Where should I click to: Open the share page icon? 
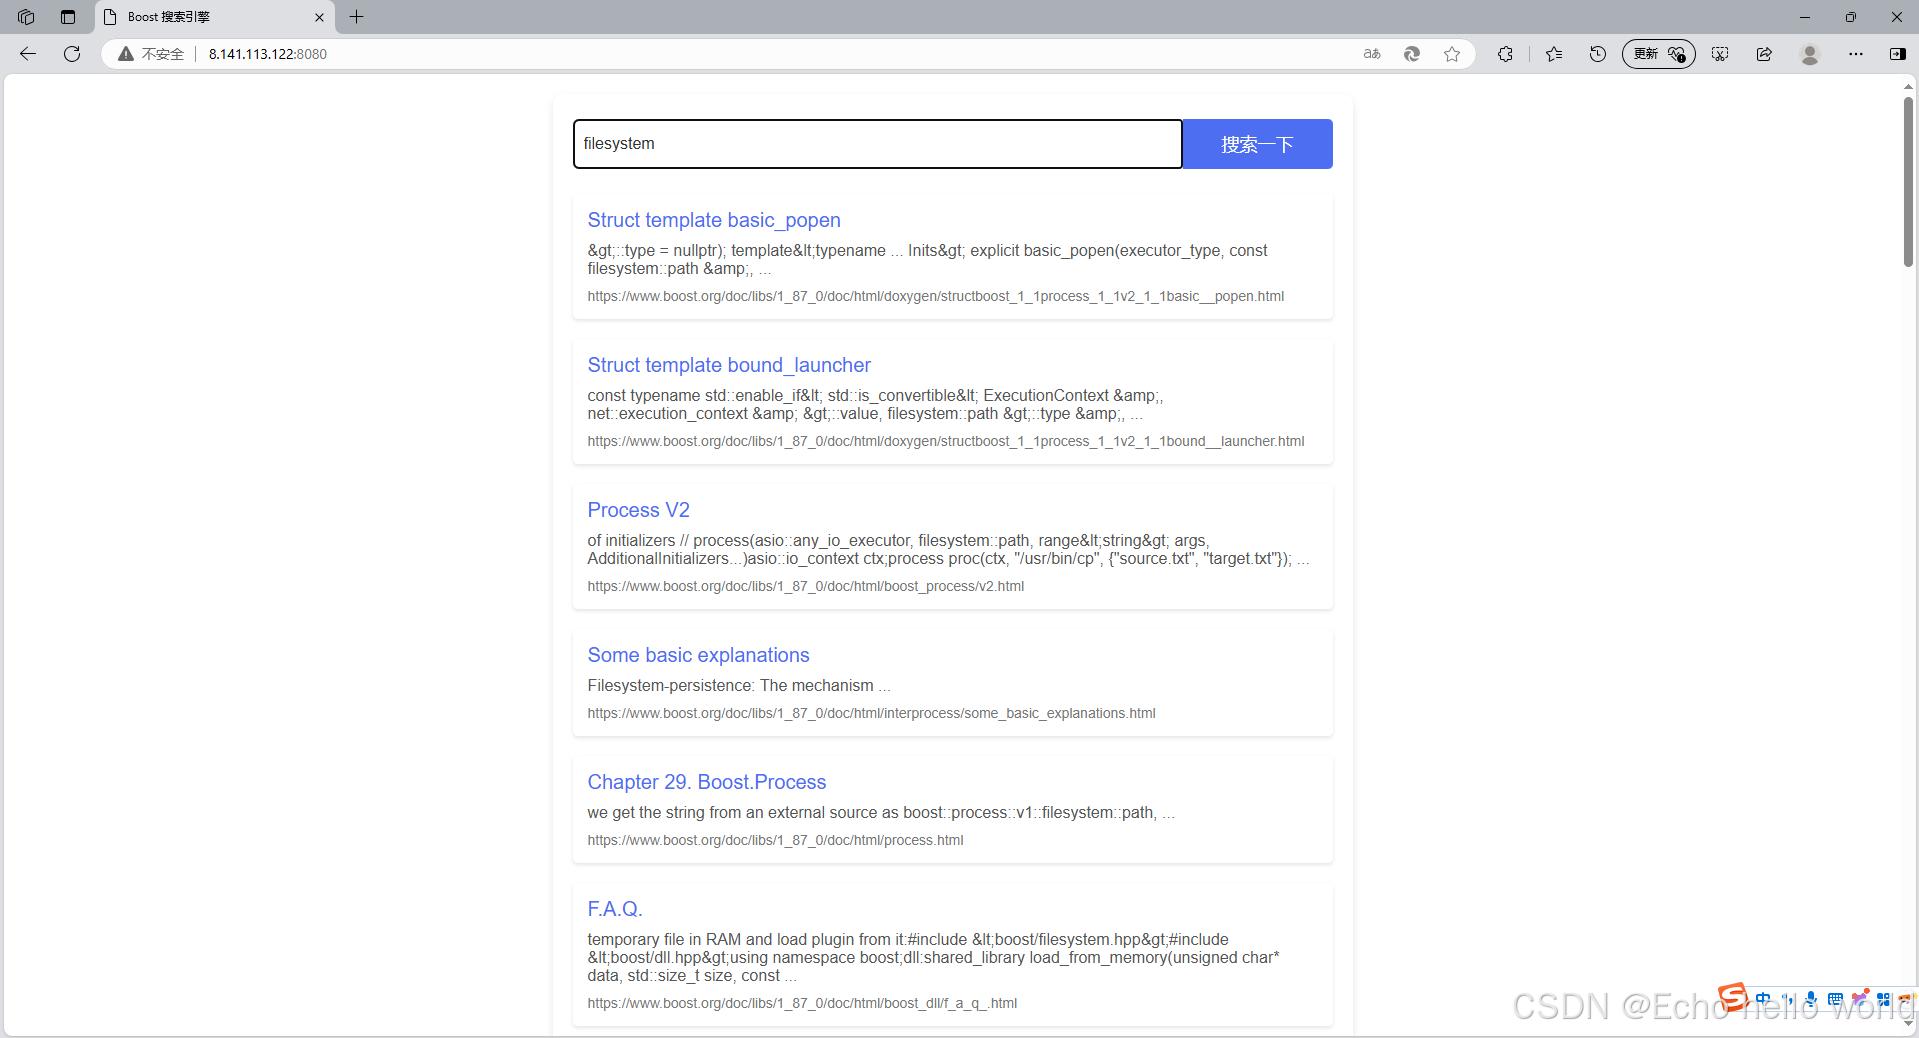coord(1764,54)
